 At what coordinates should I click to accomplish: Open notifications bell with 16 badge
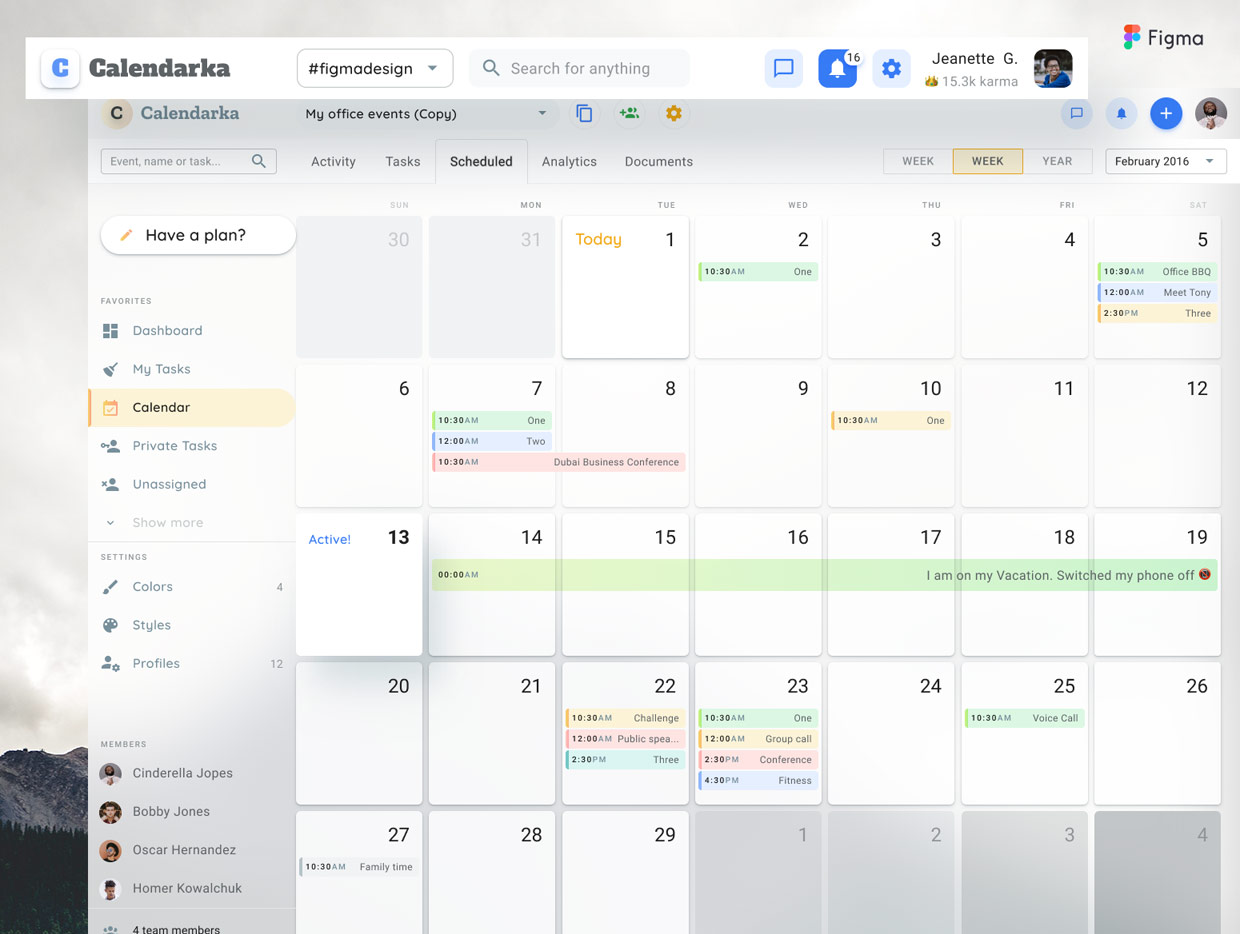click(838, 68)
